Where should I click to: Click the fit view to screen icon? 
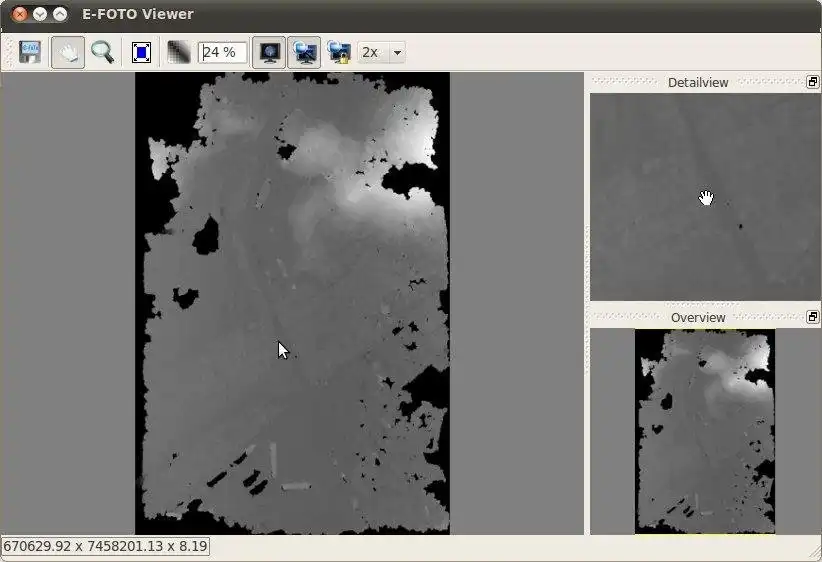point(142,52)
